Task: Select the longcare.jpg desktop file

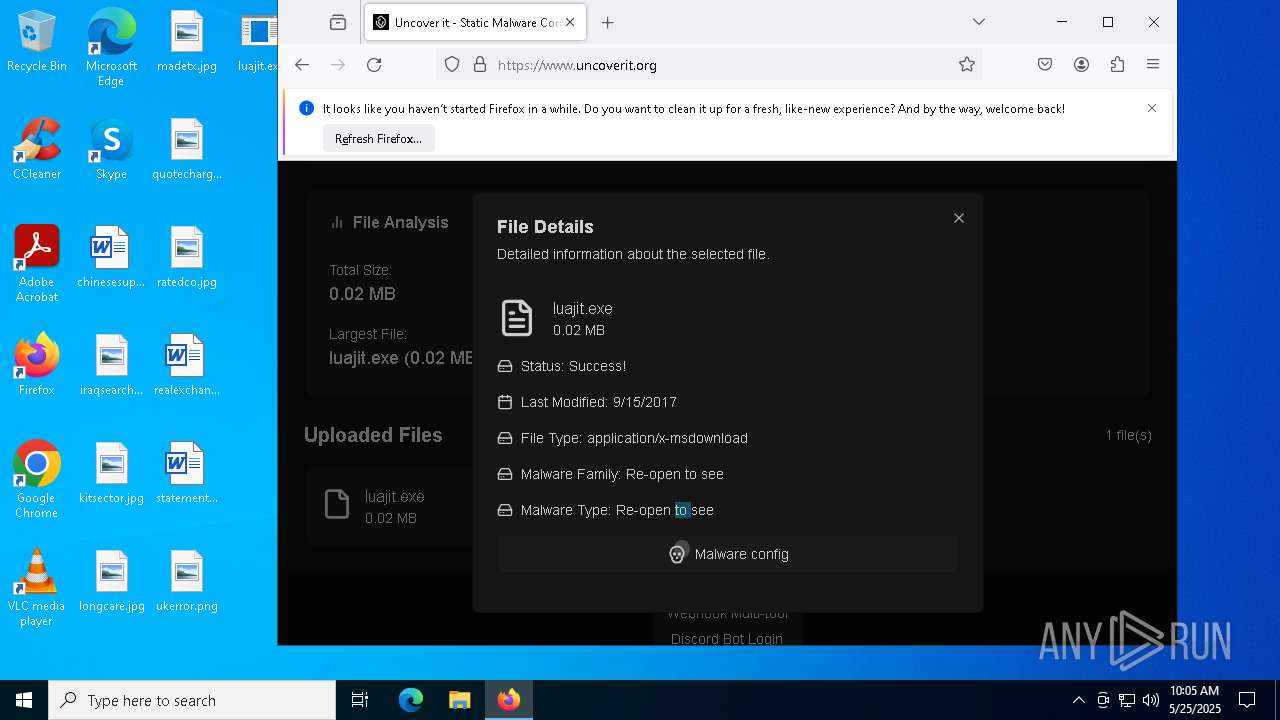Action: tap(111, 581)
